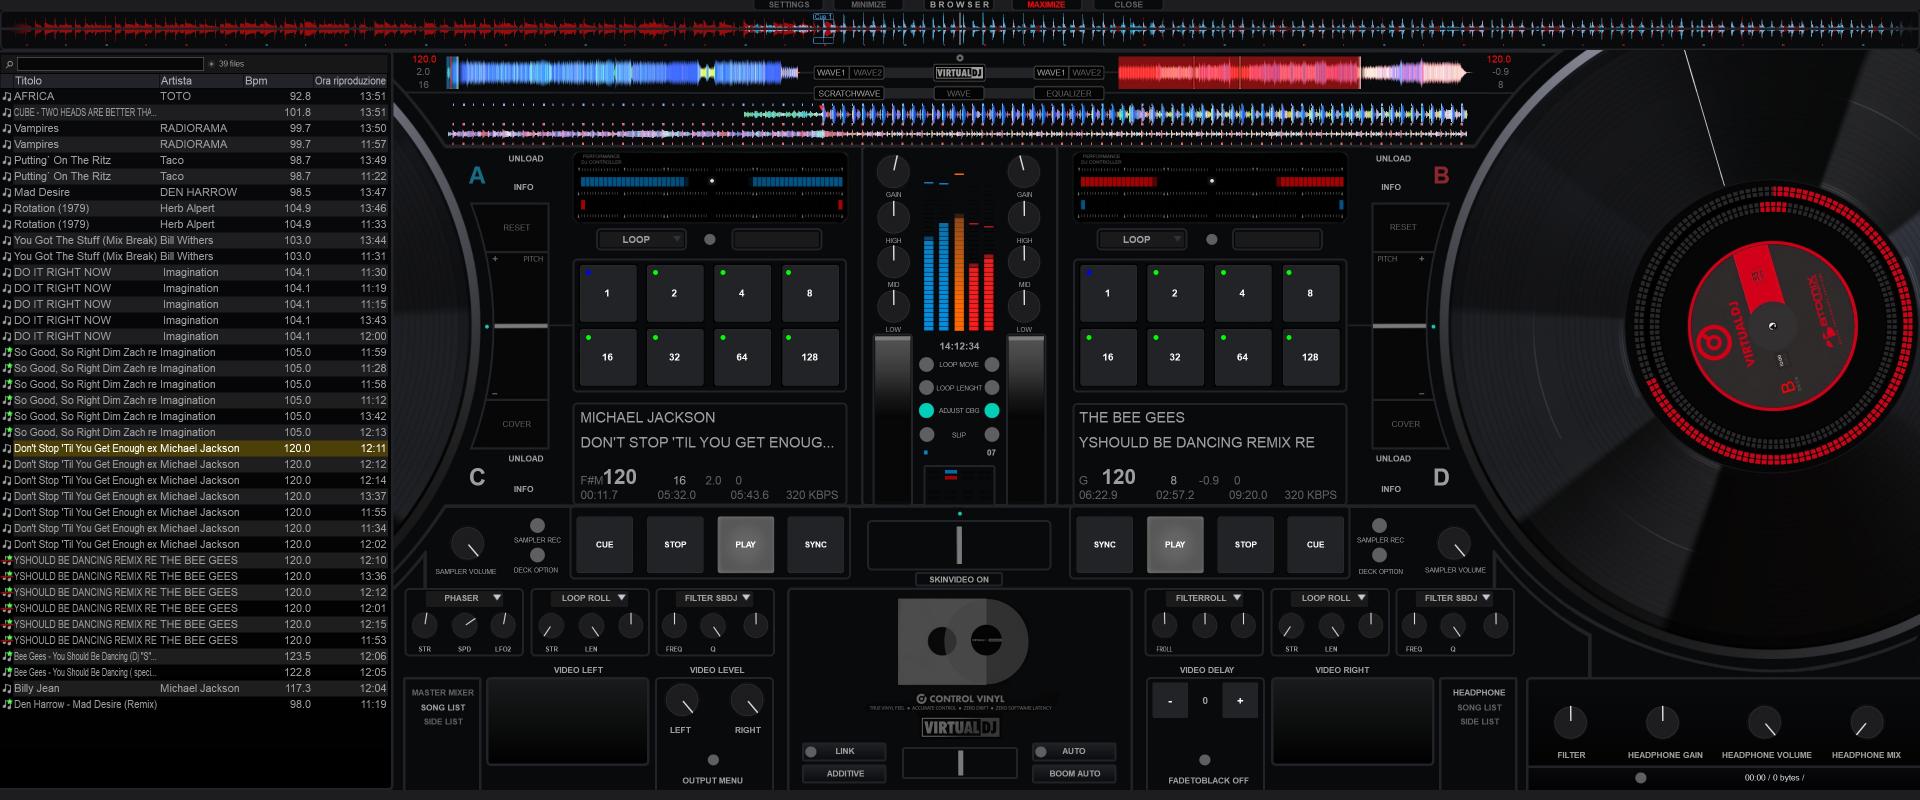
Task: Adjust left Filter SBDJ FREQ knob
Action: pos(674,626)
